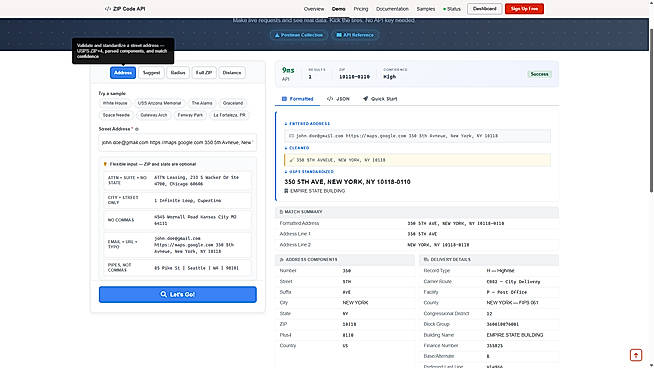Try The Alamo sample
The height and width of the screenshot is (368, 654).
[x=202, y=103]
